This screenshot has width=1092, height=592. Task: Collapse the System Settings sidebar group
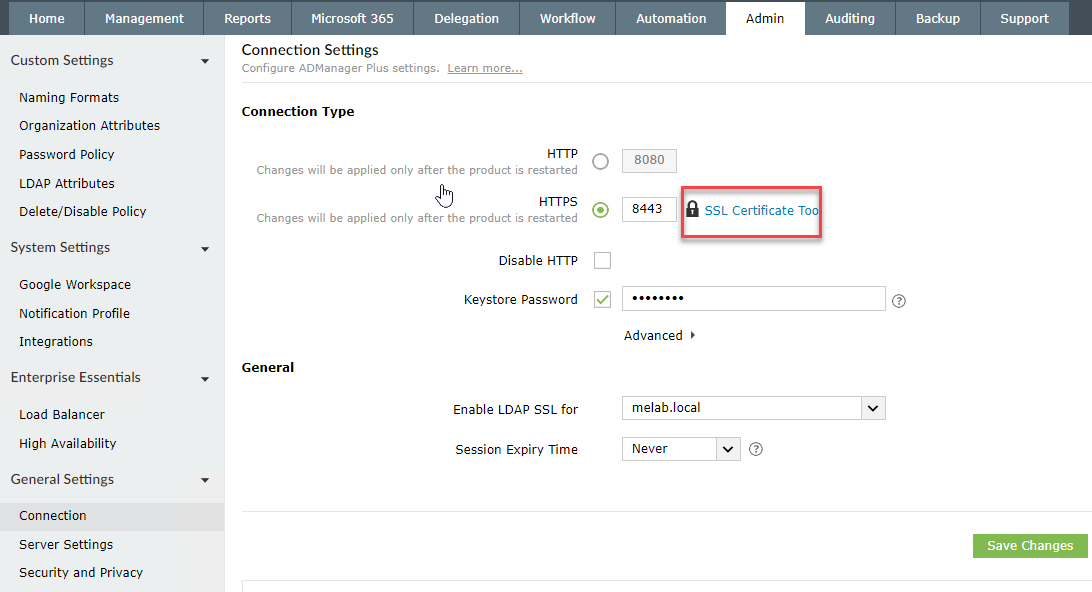205,248
